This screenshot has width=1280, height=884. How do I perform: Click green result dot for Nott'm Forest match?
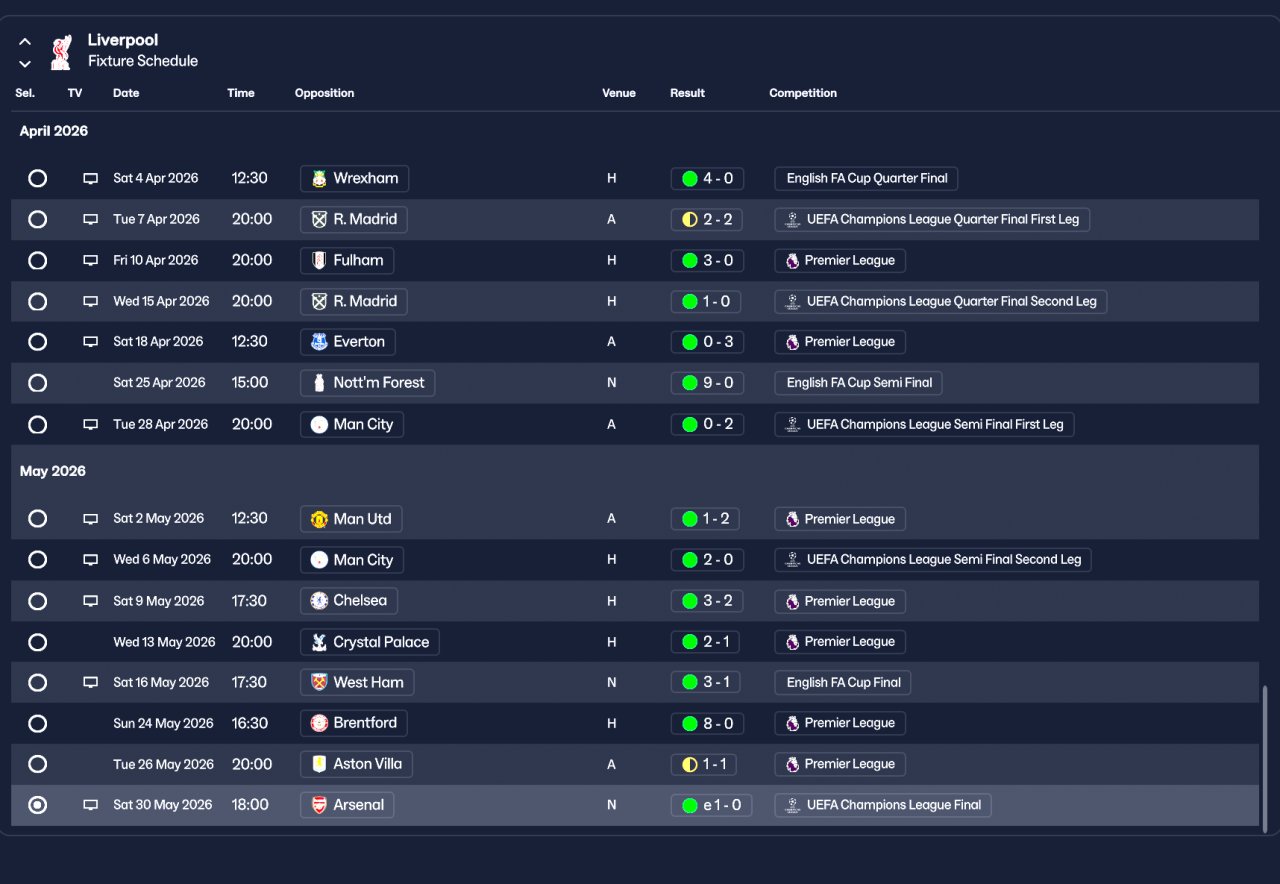click(x=689, y=383)
